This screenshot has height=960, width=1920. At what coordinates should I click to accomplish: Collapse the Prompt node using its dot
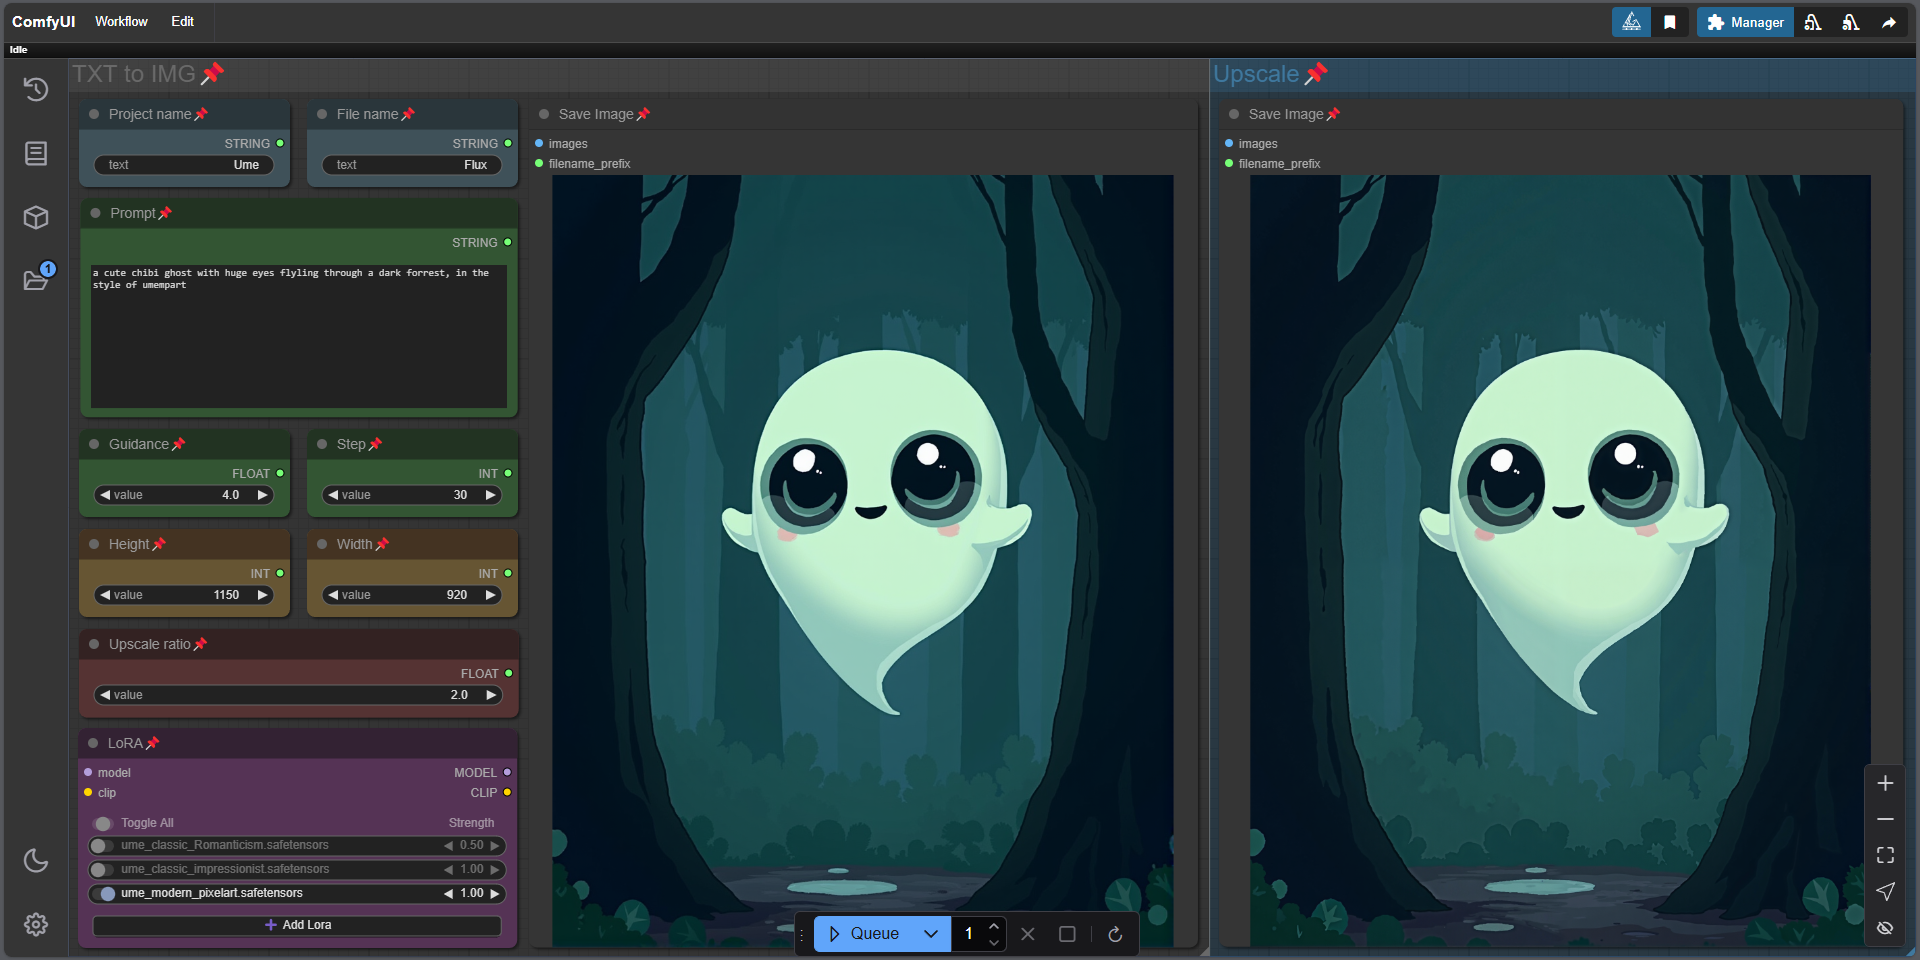96,213
